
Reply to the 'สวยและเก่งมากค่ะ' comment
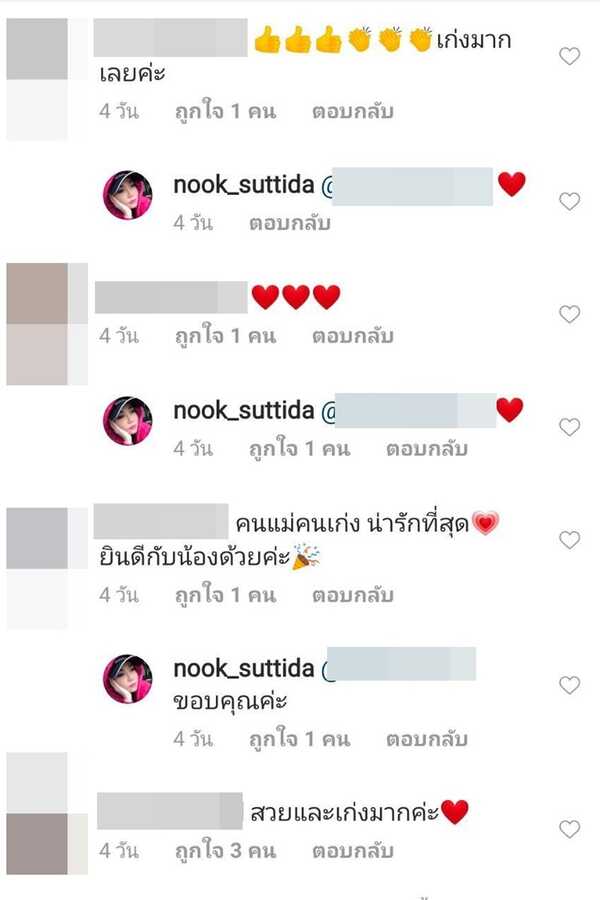pos(353,851)
